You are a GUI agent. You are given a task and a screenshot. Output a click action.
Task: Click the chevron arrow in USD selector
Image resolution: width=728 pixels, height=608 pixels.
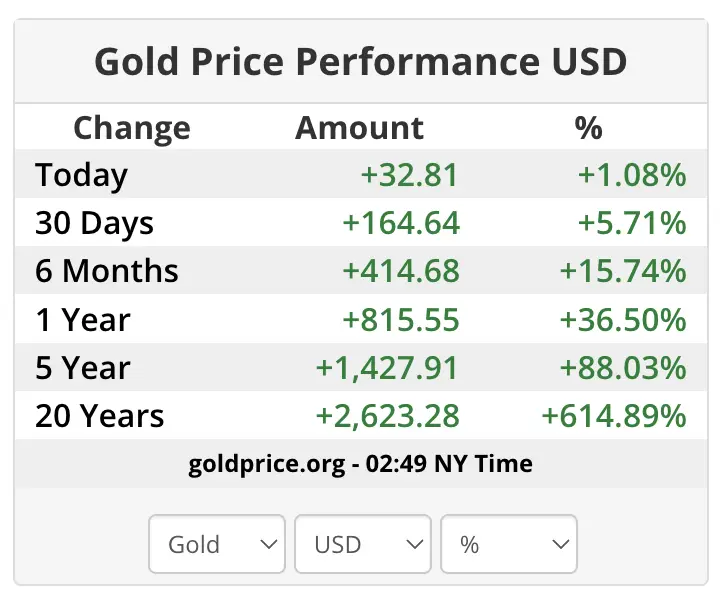[x=415, y=544]
